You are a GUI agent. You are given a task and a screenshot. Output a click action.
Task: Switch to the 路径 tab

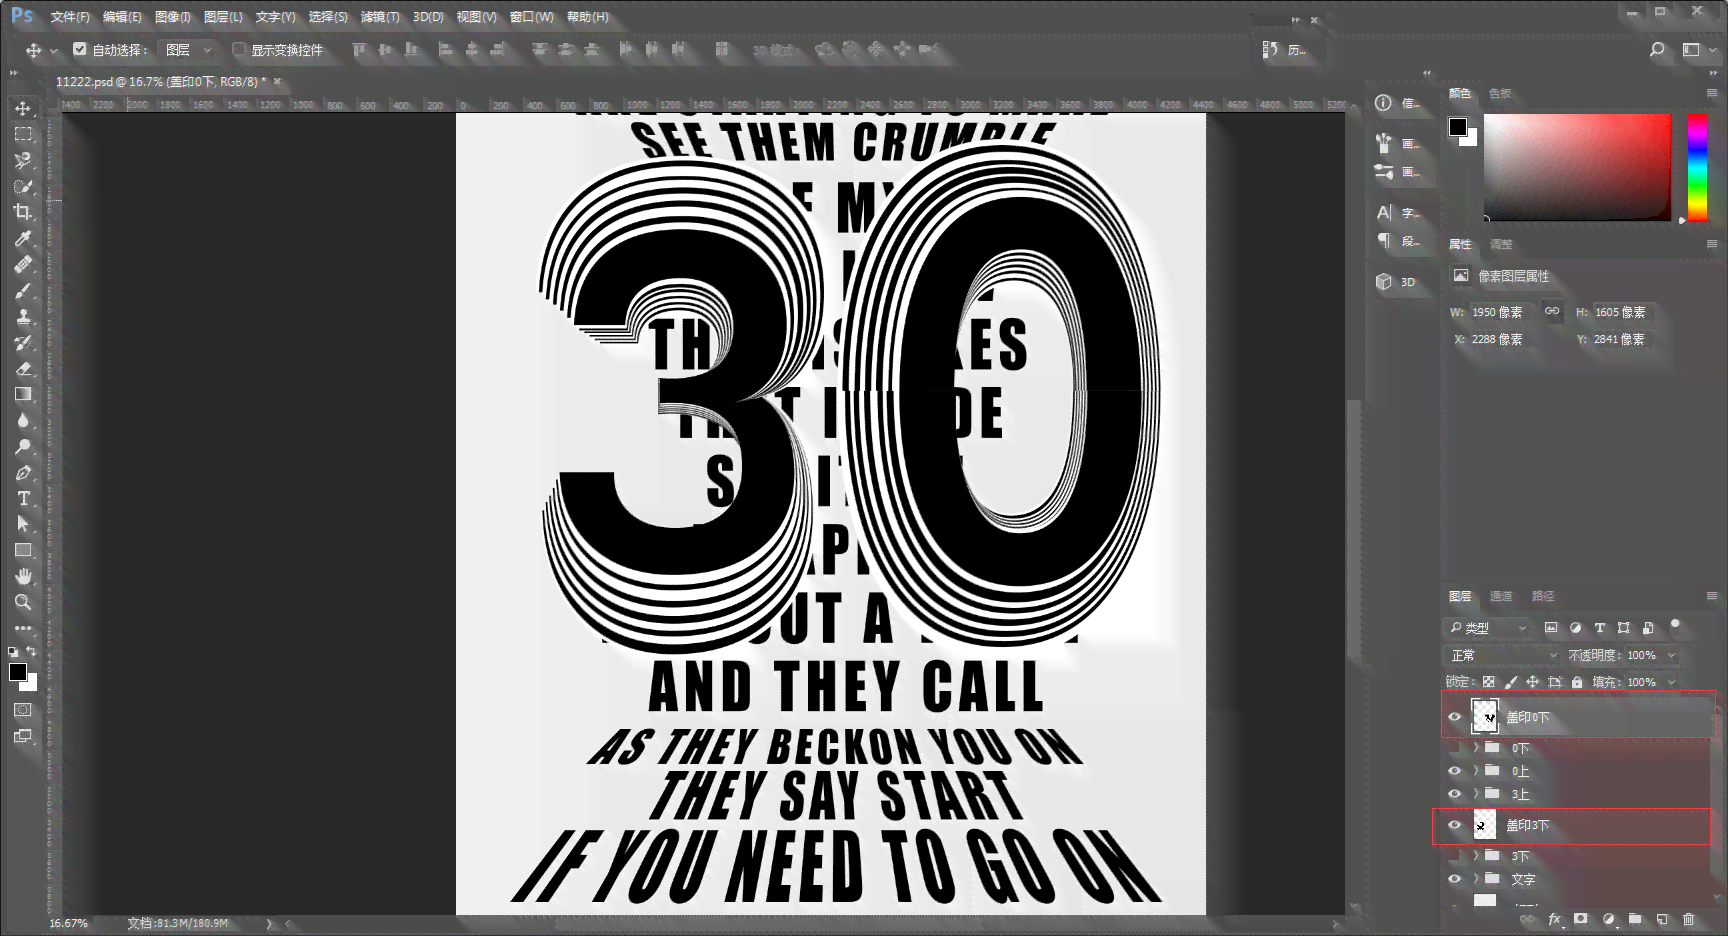point(1543,596)
